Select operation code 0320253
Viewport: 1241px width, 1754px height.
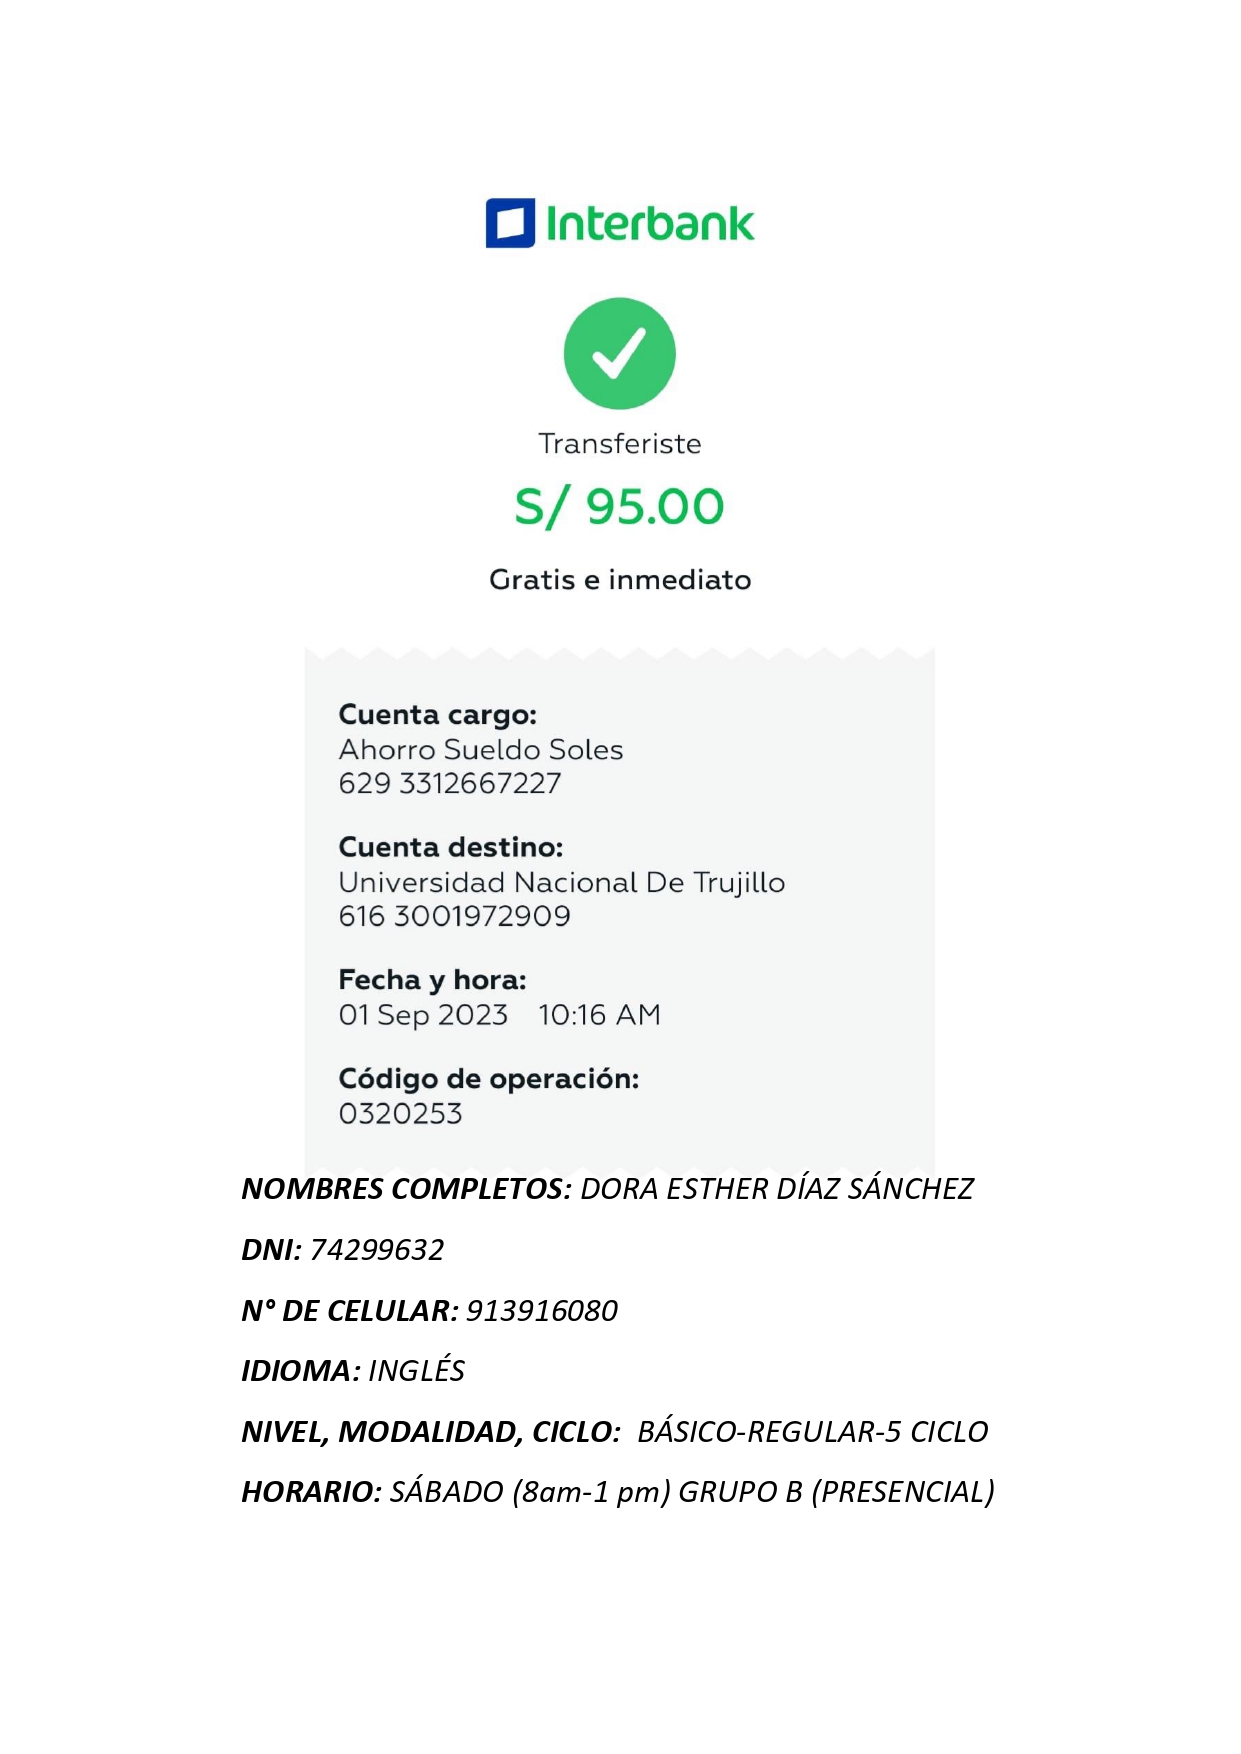401,1114
